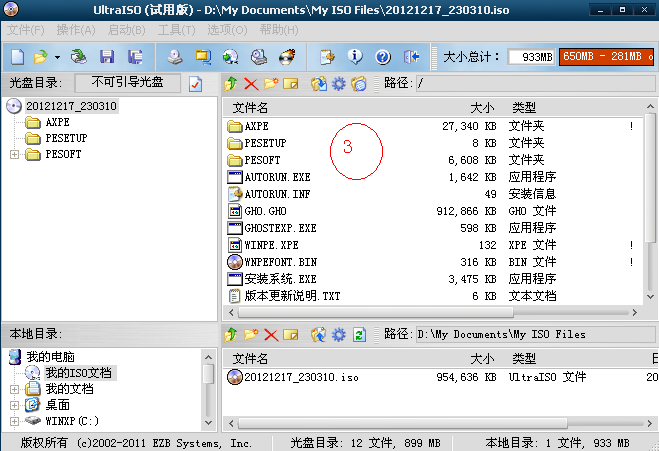Select PESETUP folder in disc tree
The height and width of the screenshot is (451, 659).
(66, 138)
